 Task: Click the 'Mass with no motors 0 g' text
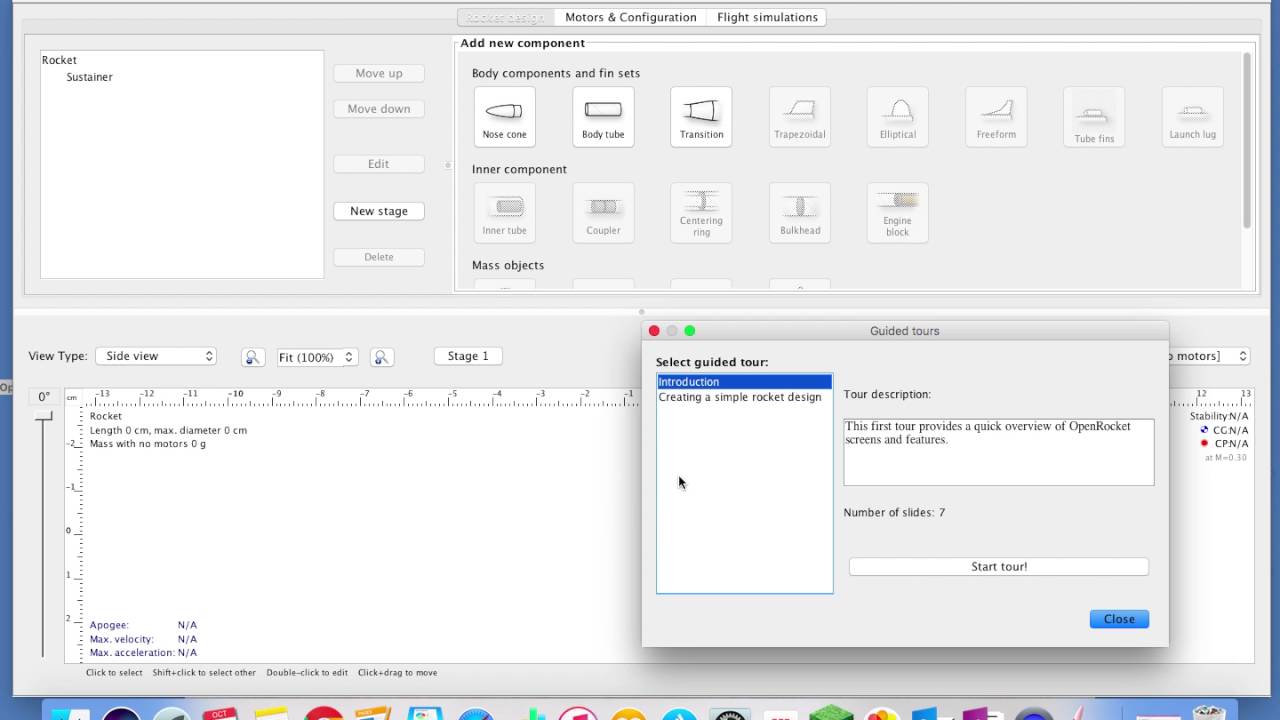(148, 444)
